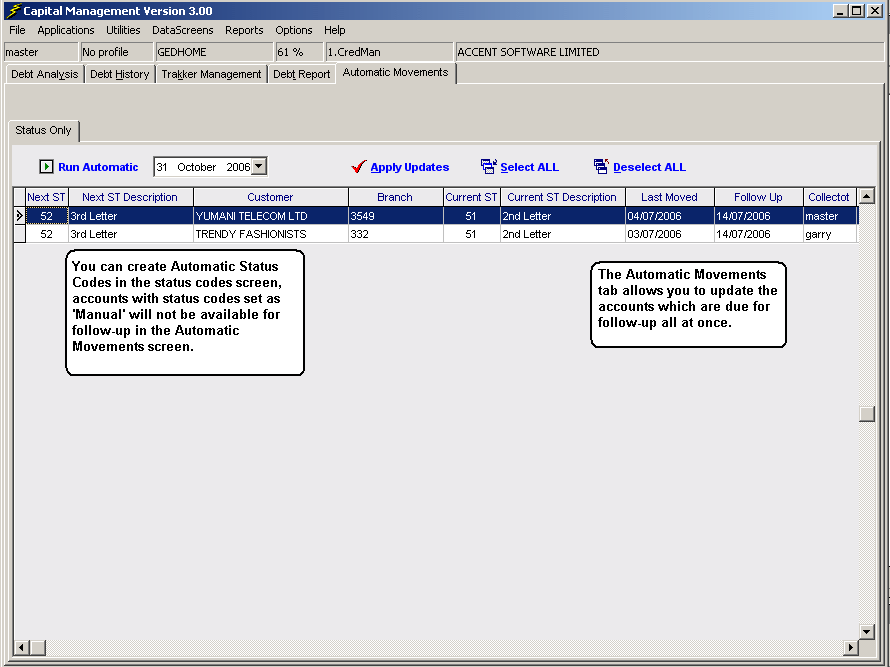
Task: Click the Follow Up date for TRENDY FASHIONISTS
Action: pyautogui.click(x=758, y=234)
